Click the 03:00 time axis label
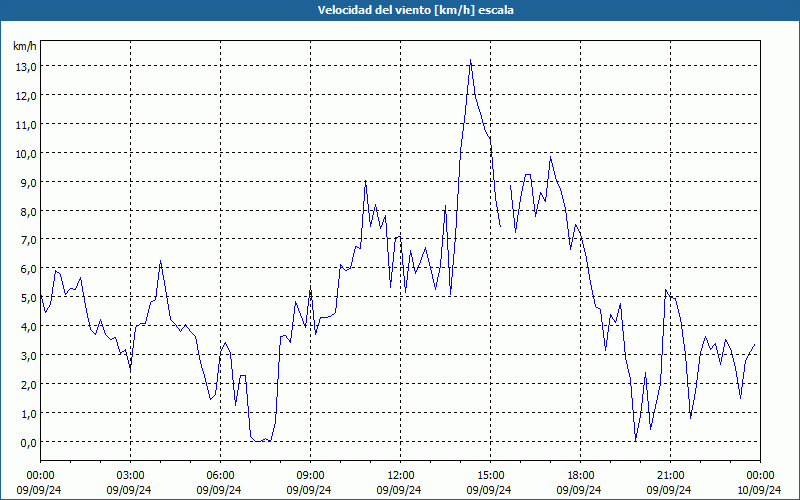Viewport: 800px width, 500px height. coord(130,476)
